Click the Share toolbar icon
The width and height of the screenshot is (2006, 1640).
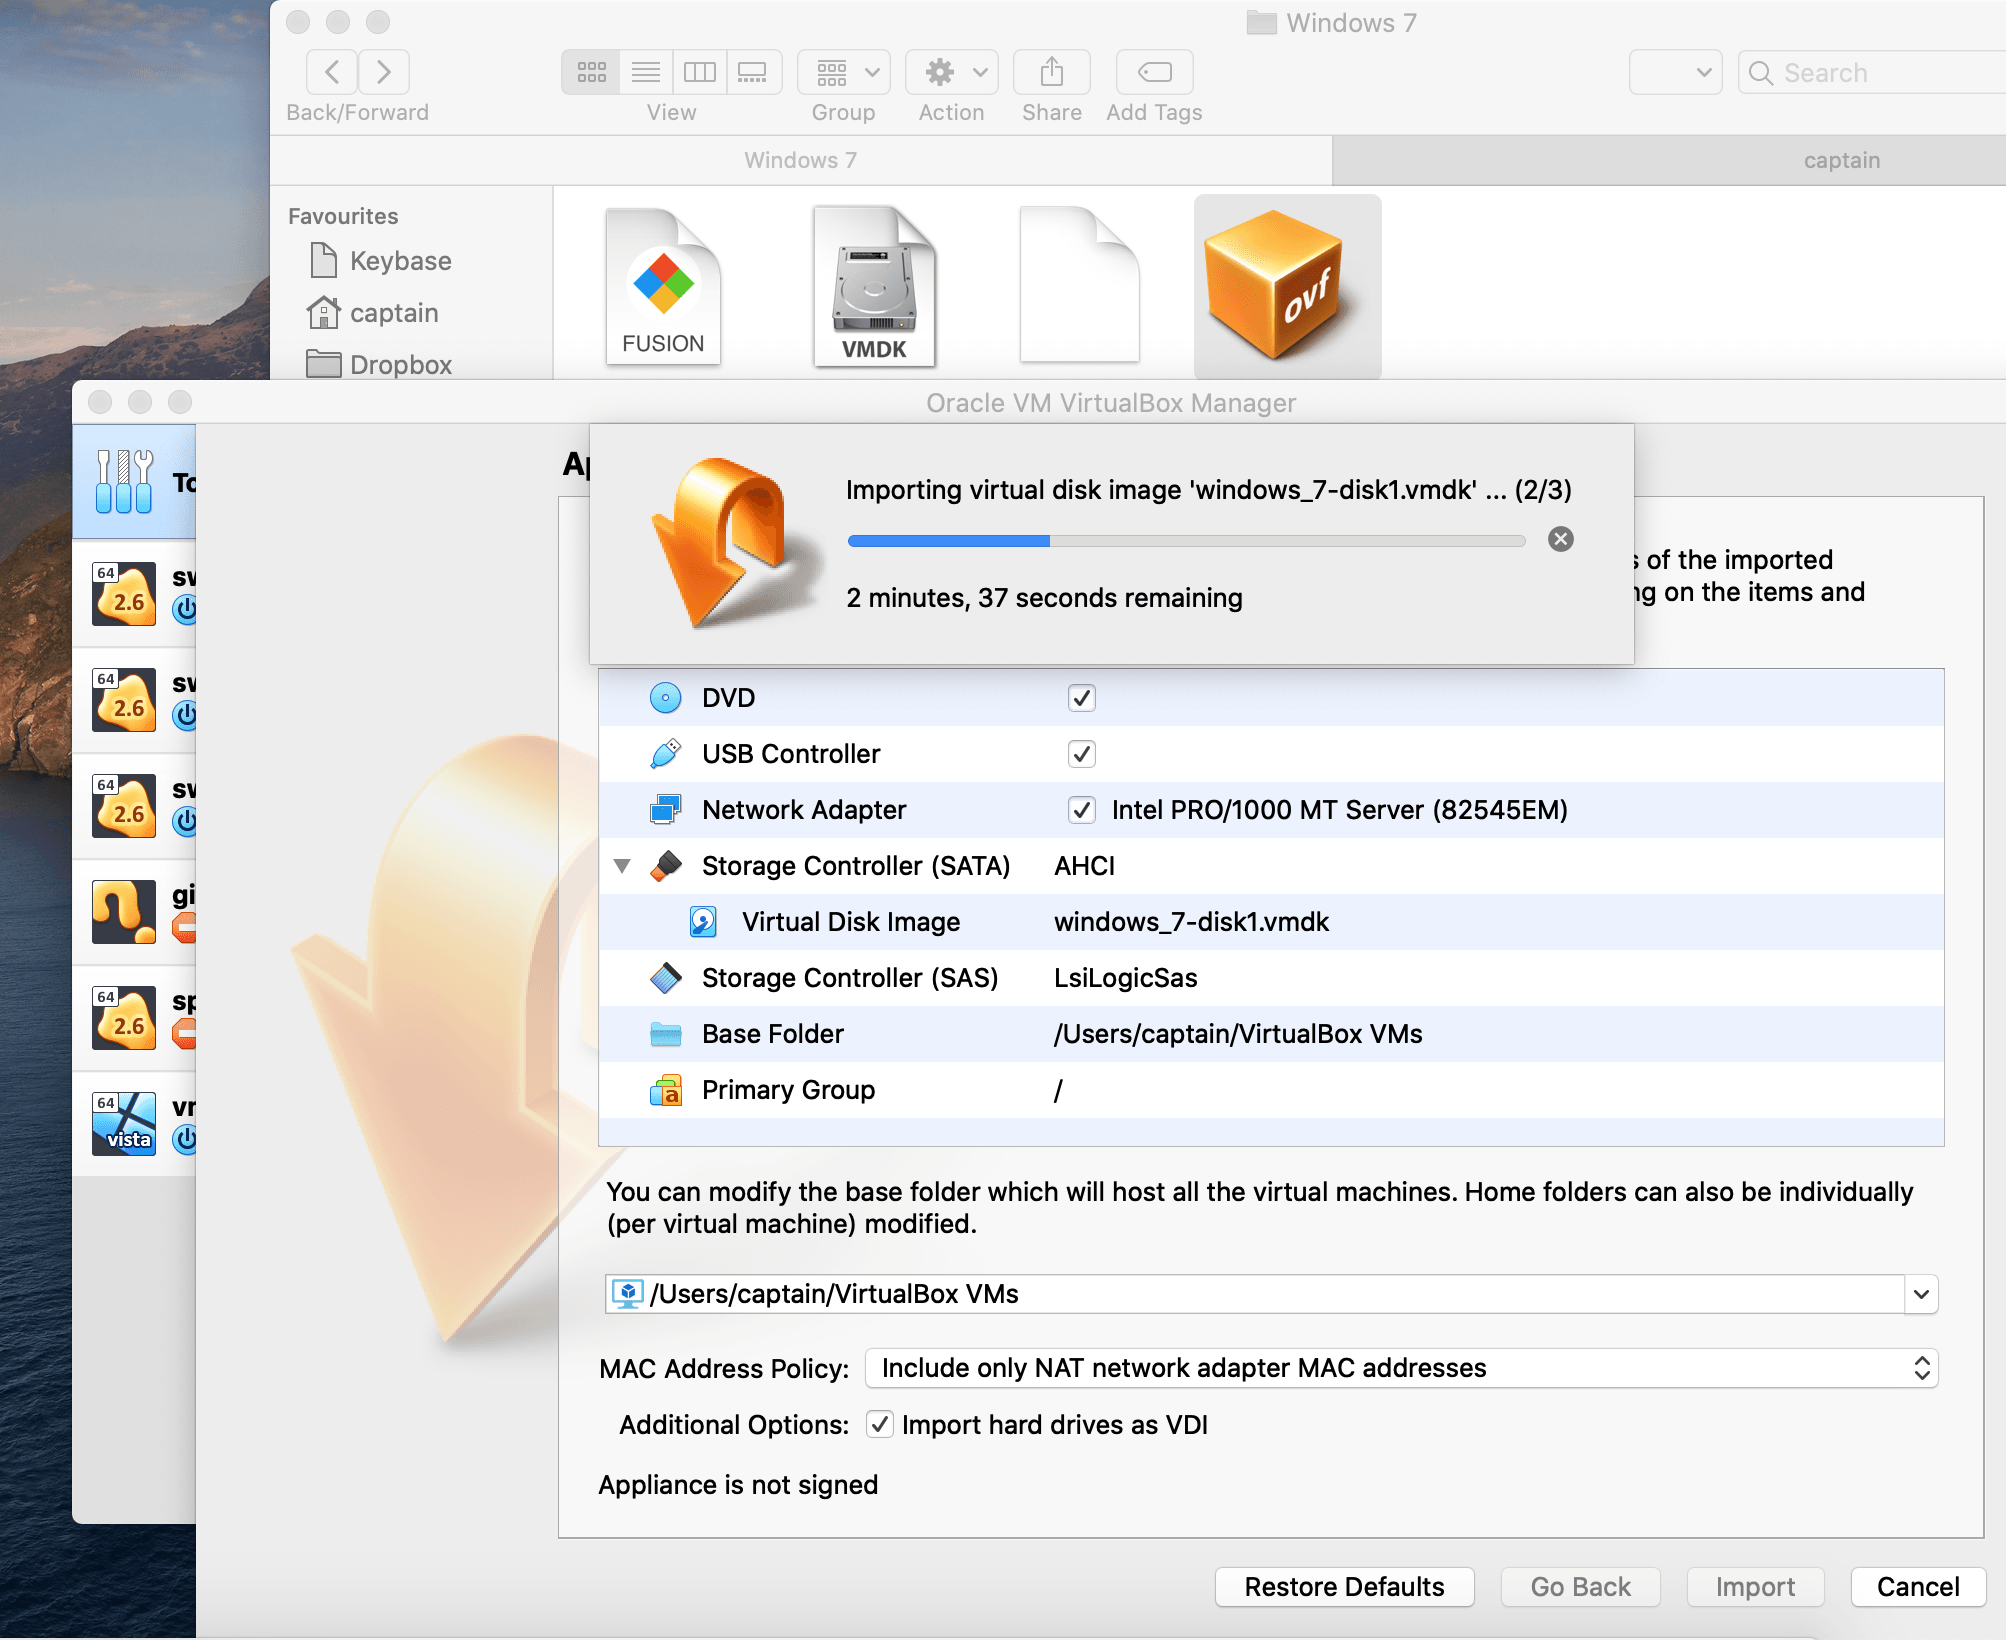click(x=1050, y=71)
